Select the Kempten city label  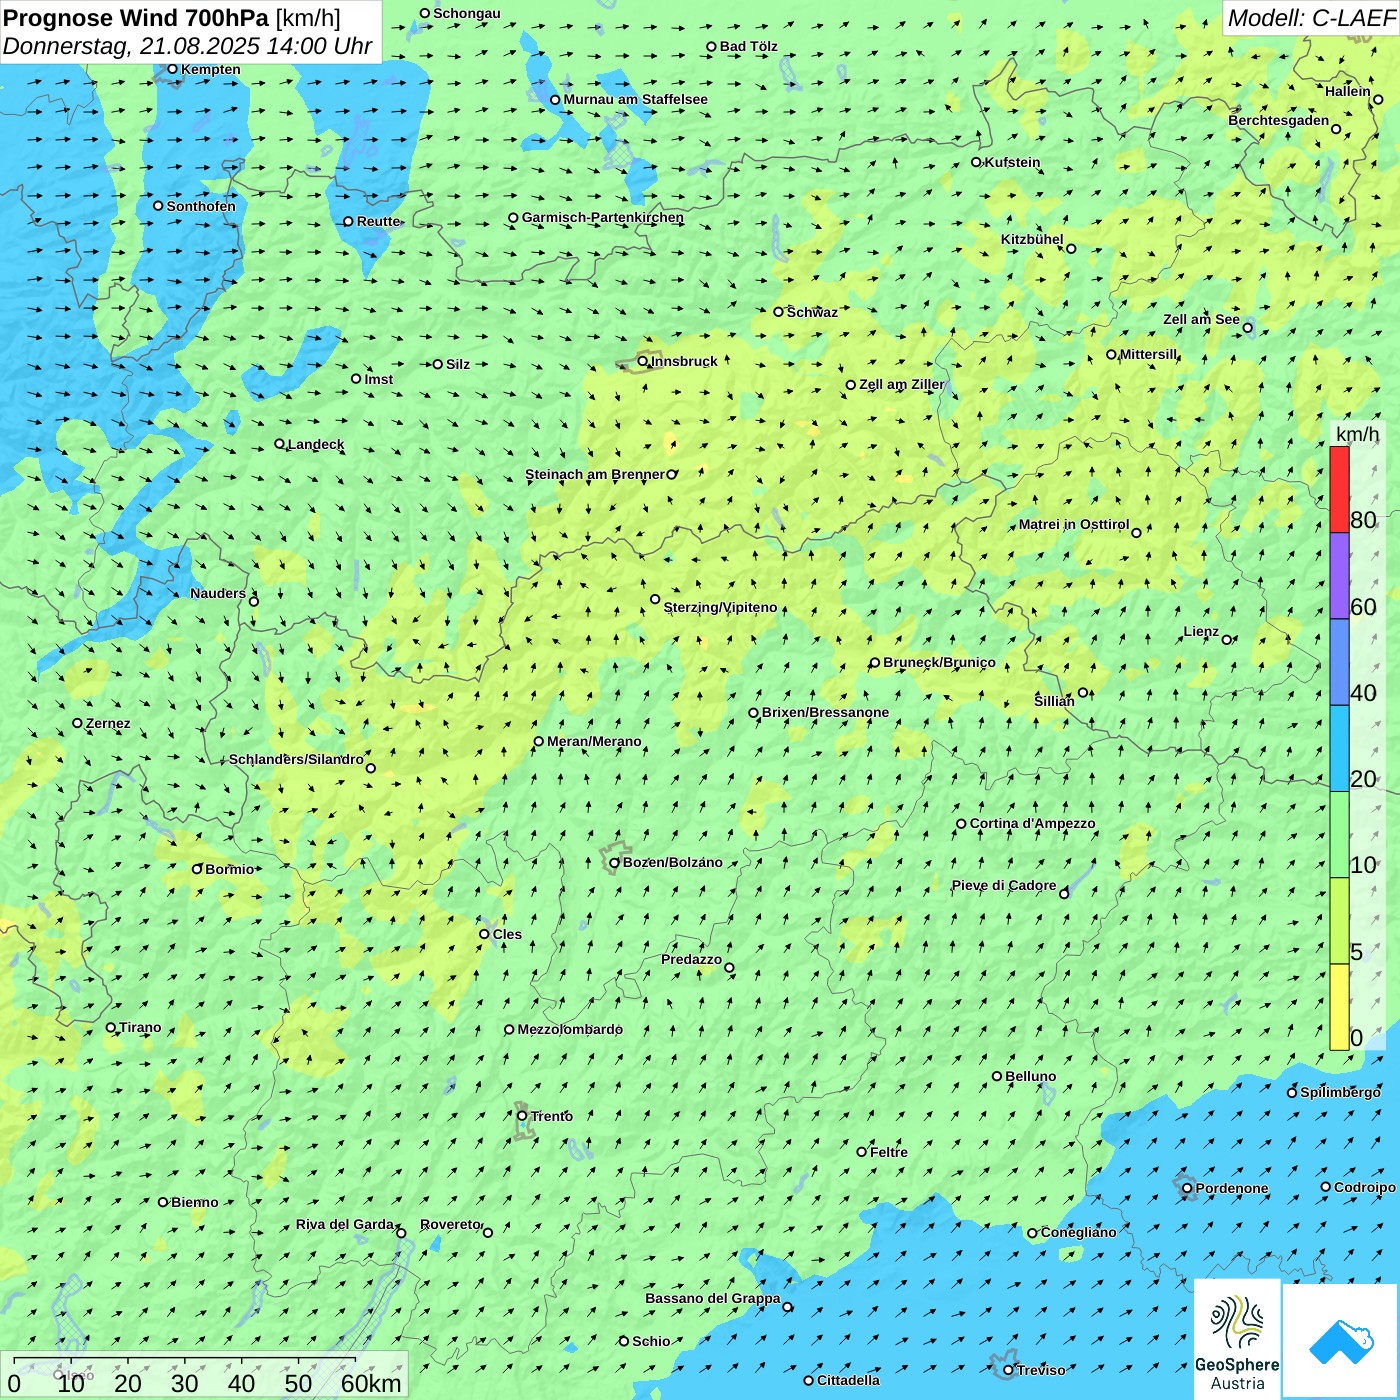[211, 69]
